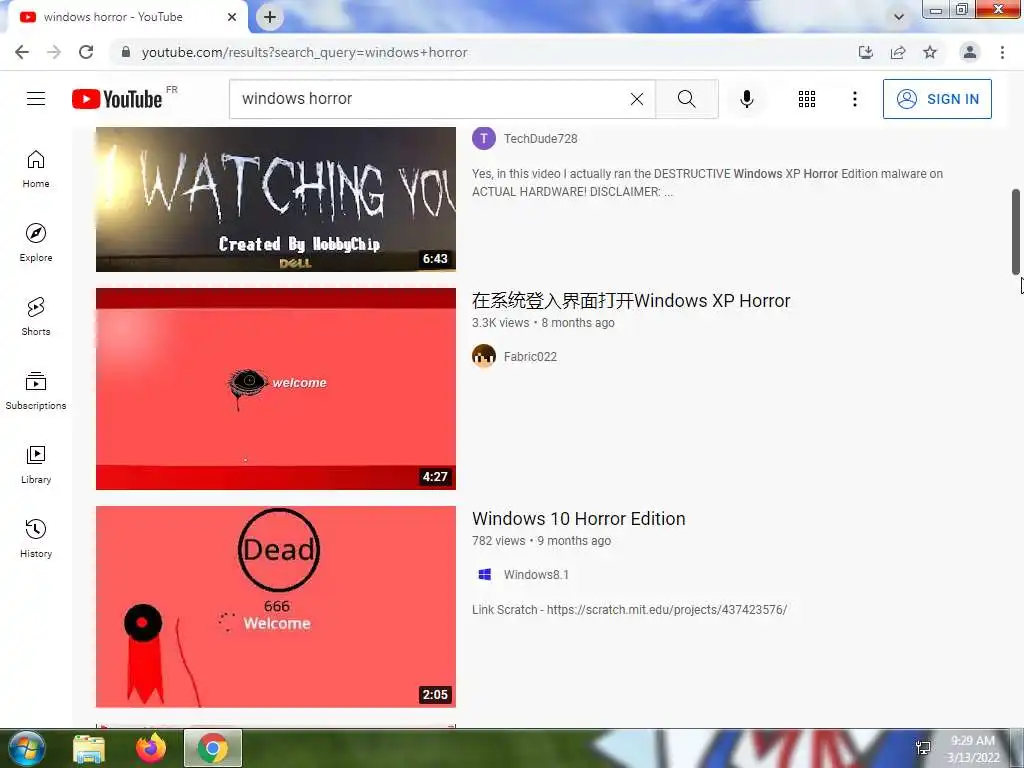
Task: Click the browser forward arrow
Action: pos(54,52)
